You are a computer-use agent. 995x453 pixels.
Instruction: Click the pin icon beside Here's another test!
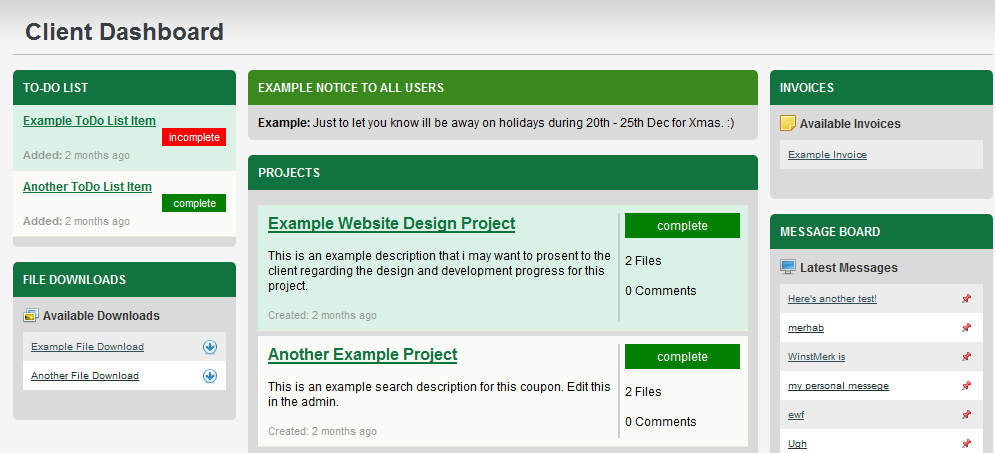pyautogui.click(x=966, y=299)
